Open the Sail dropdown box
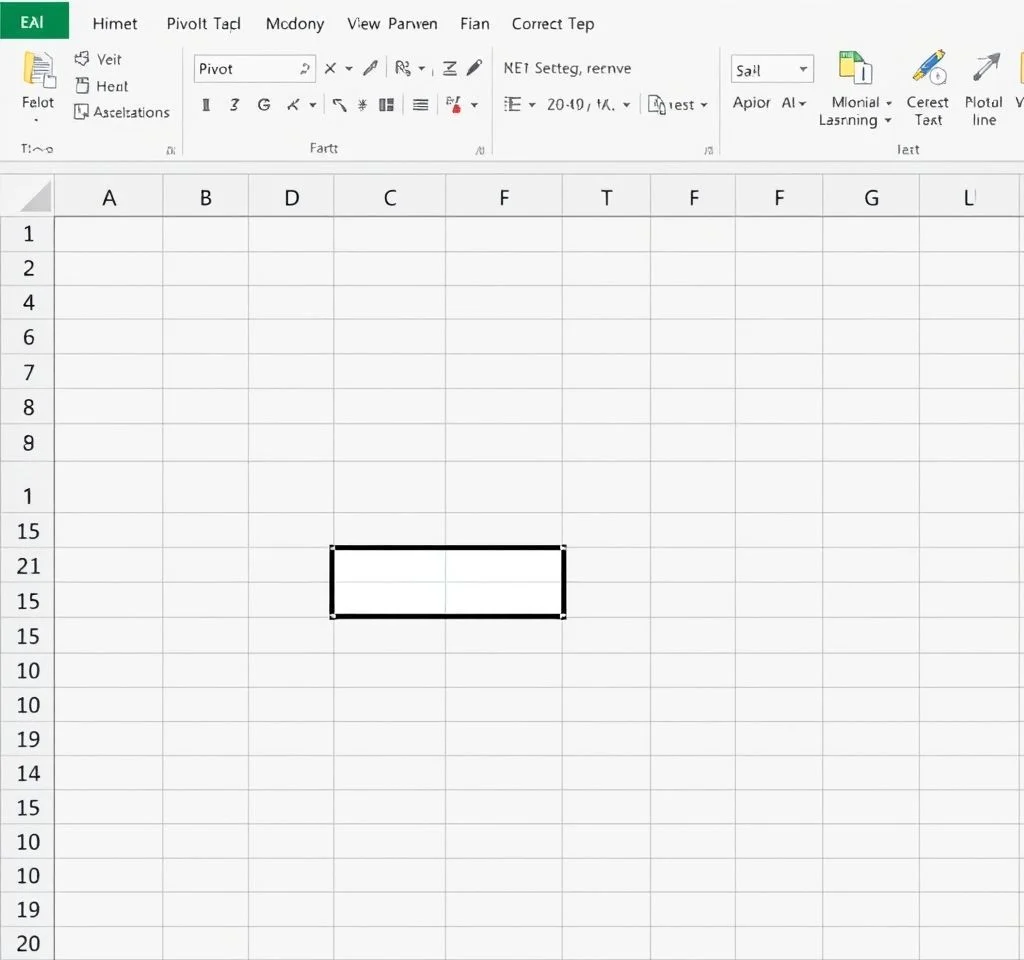 click(x=772, y=70)
